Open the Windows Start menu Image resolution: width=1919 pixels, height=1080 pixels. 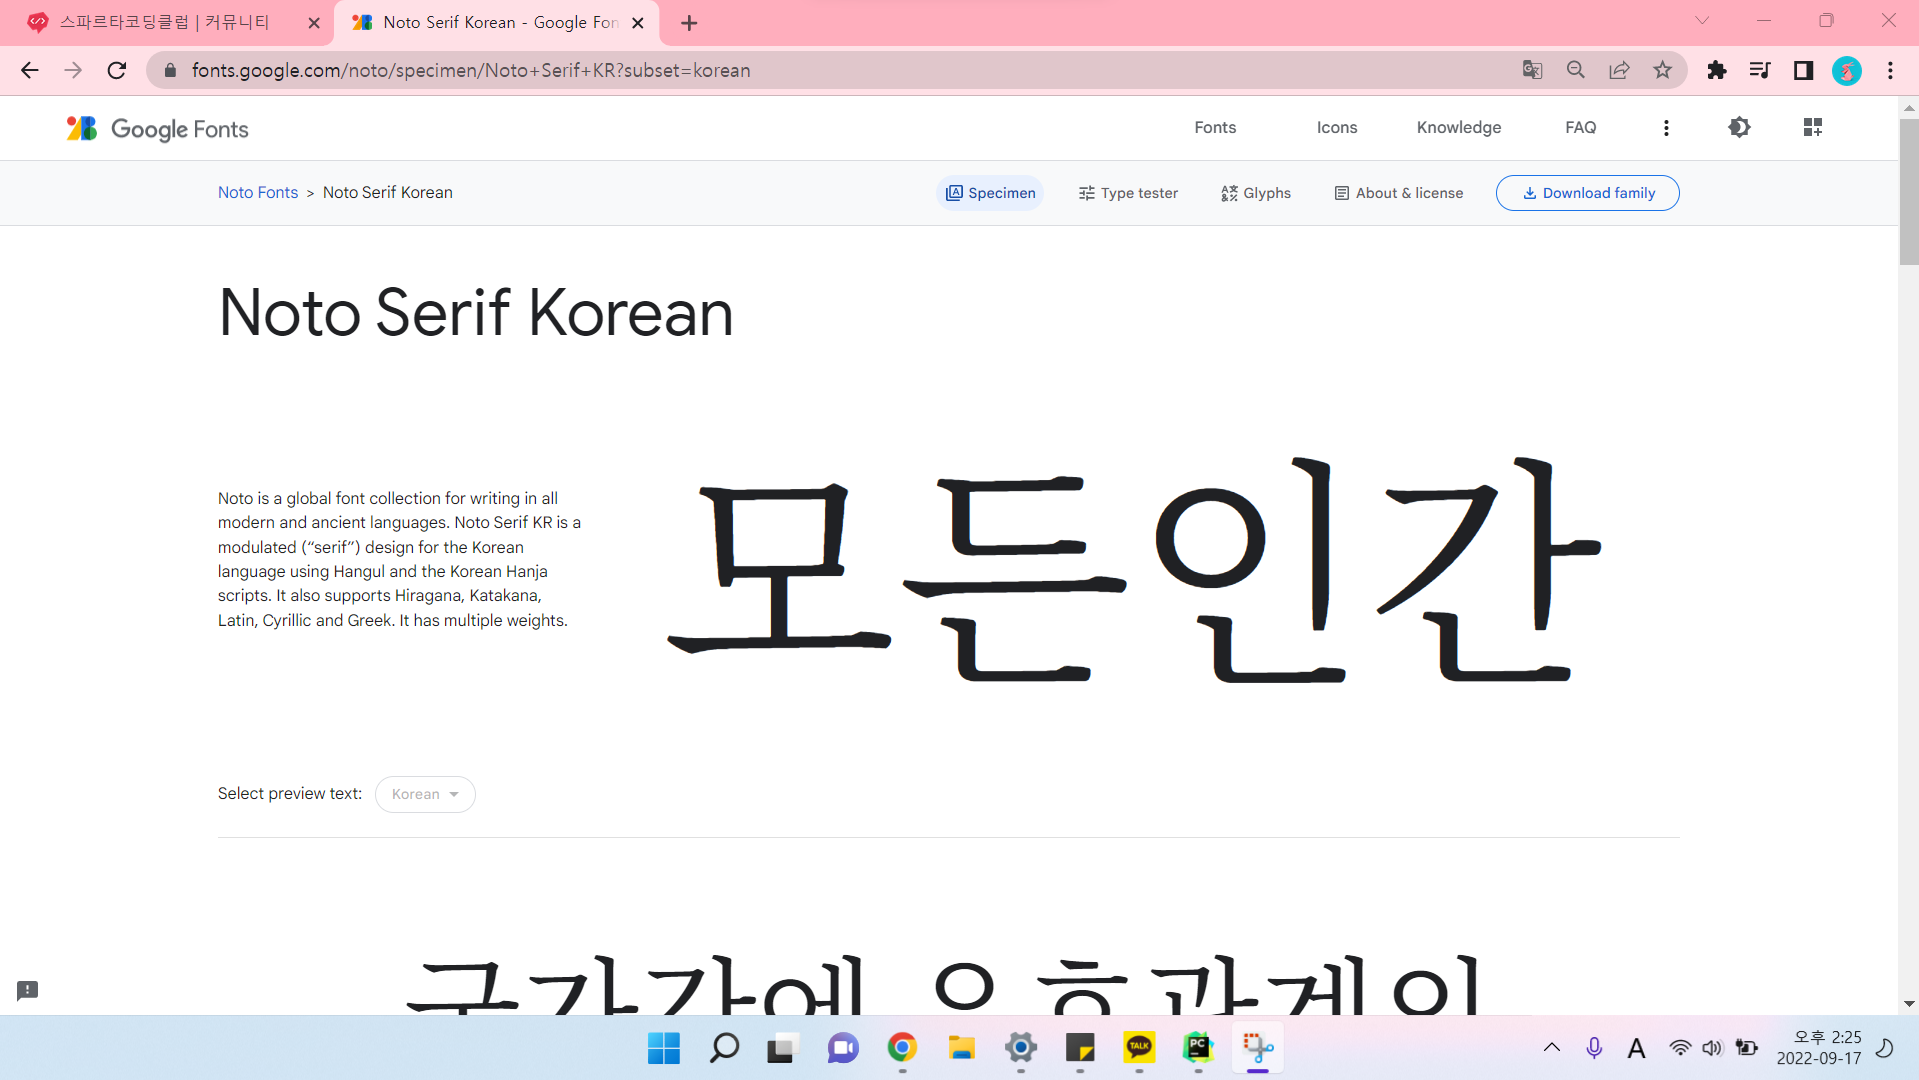coord(663,1048)
